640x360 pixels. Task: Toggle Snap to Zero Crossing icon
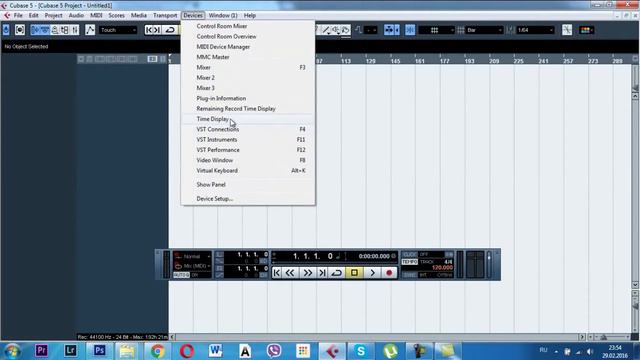click(x=358, y=30)
